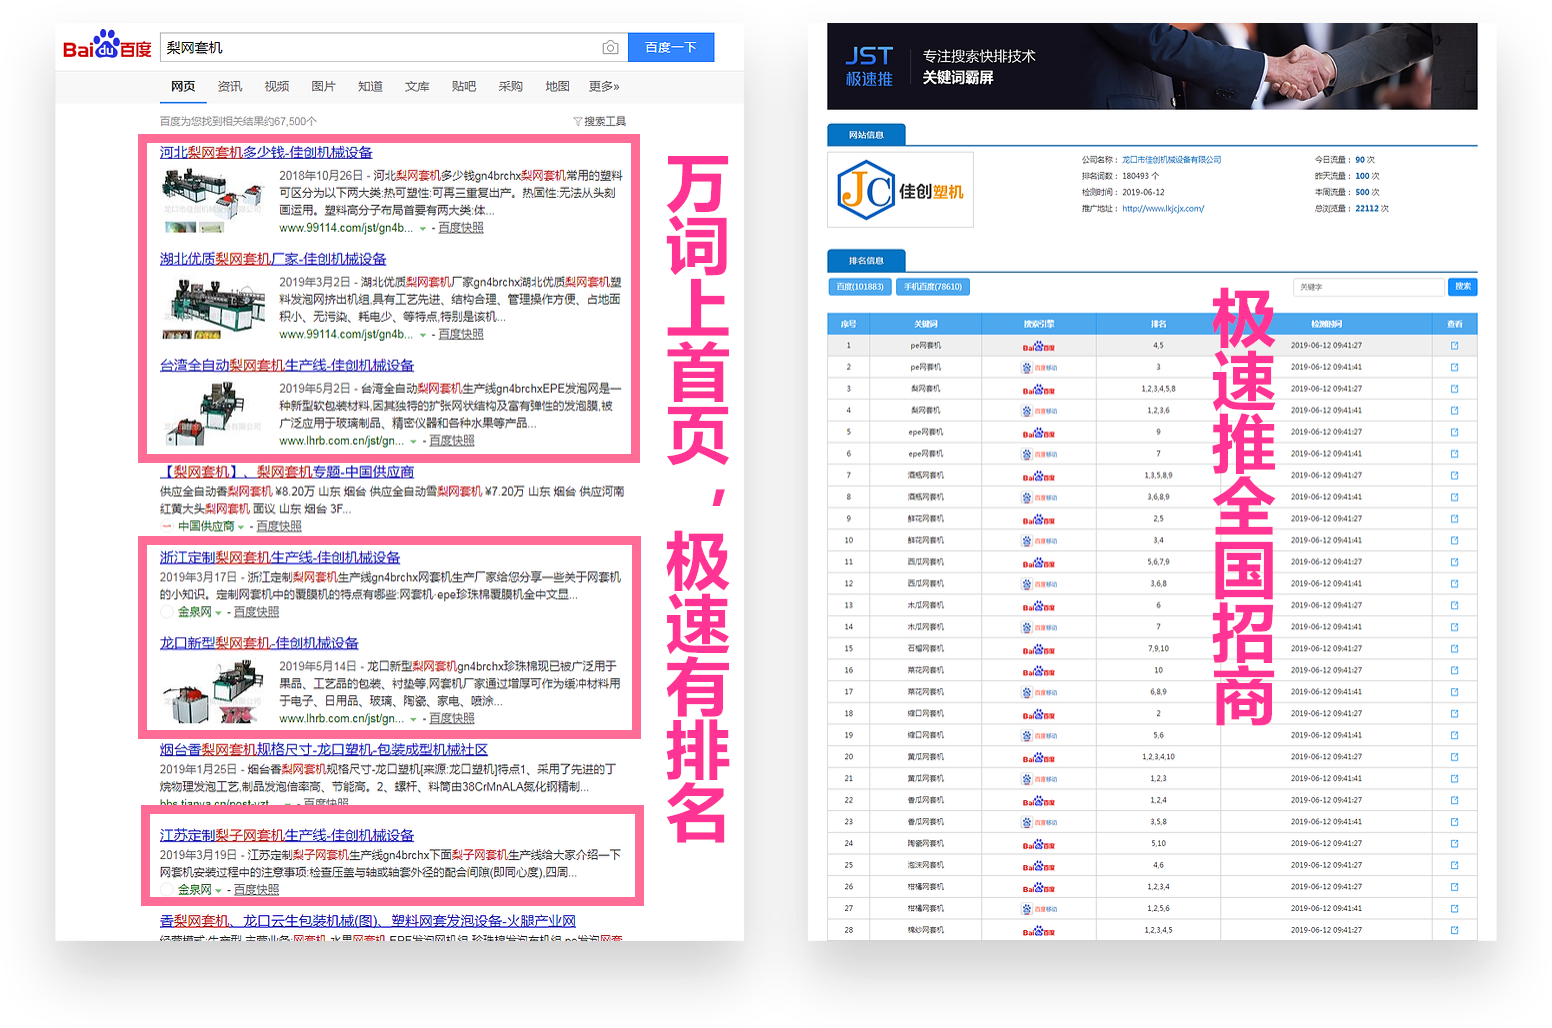Open the http://www.lkjcjx.com/ promotion link
The width and height of the screenshot is (1552, 1028).
pos(1163,209)
